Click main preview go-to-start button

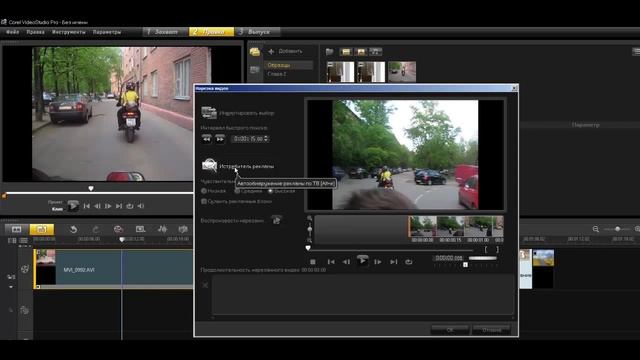87,206
